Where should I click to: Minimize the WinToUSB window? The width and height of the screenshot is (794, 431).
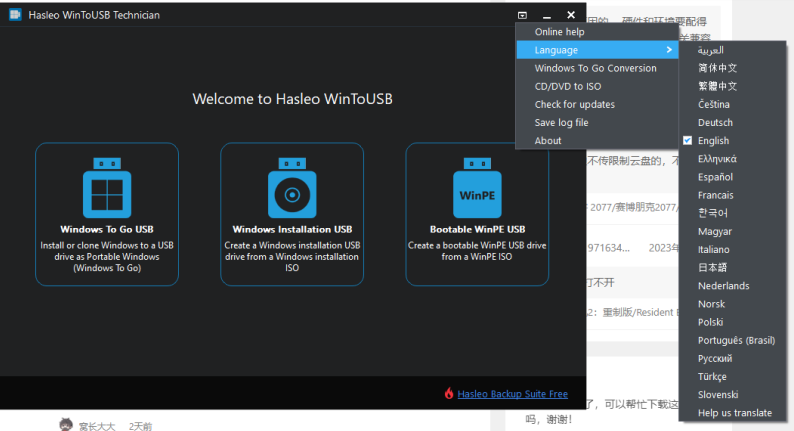tap(547, 16)
